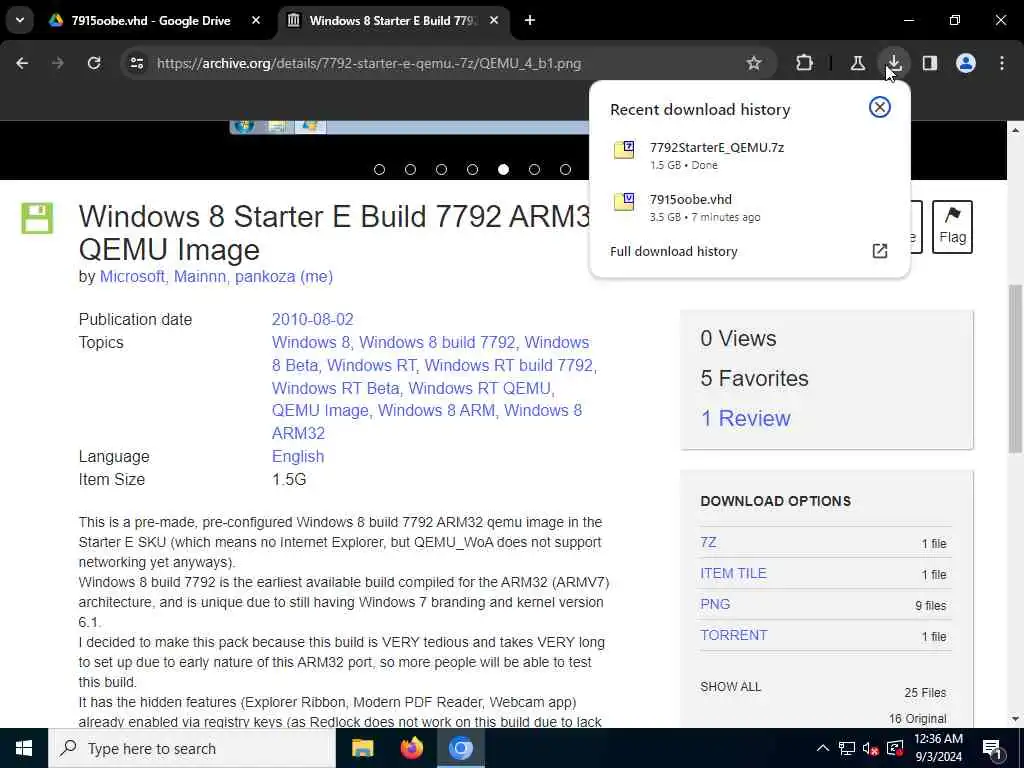Open the tab search dropdown arrow
This screenshot has width=1024, height=768.
(20, 20)
